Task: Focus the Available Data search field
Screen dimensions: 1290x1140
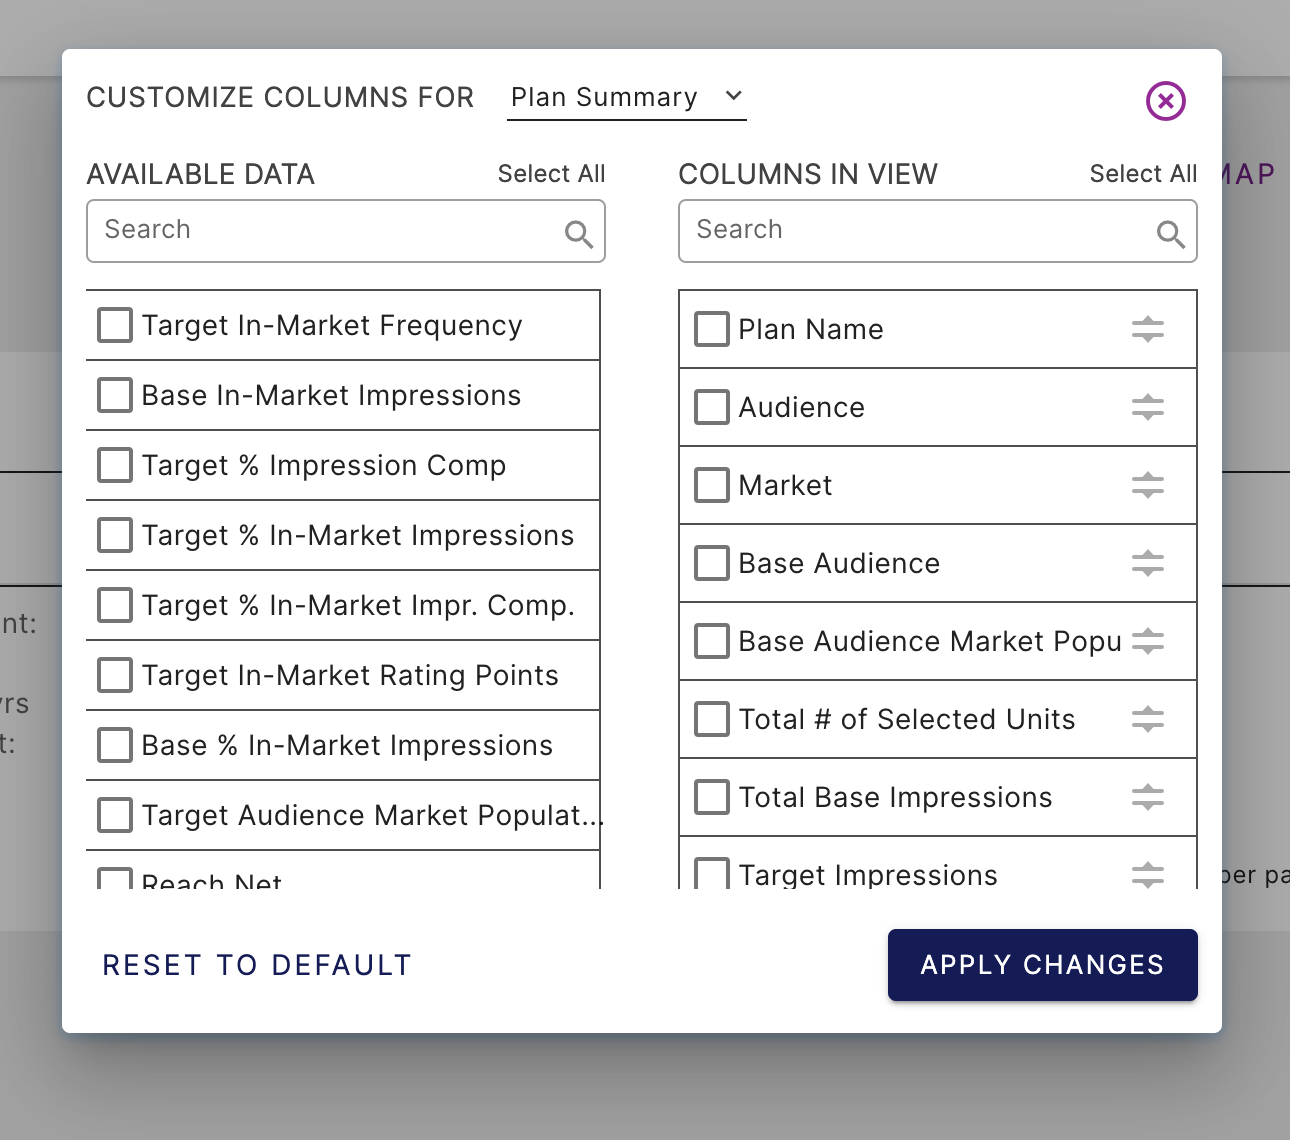Action: [x=346, y=231]
